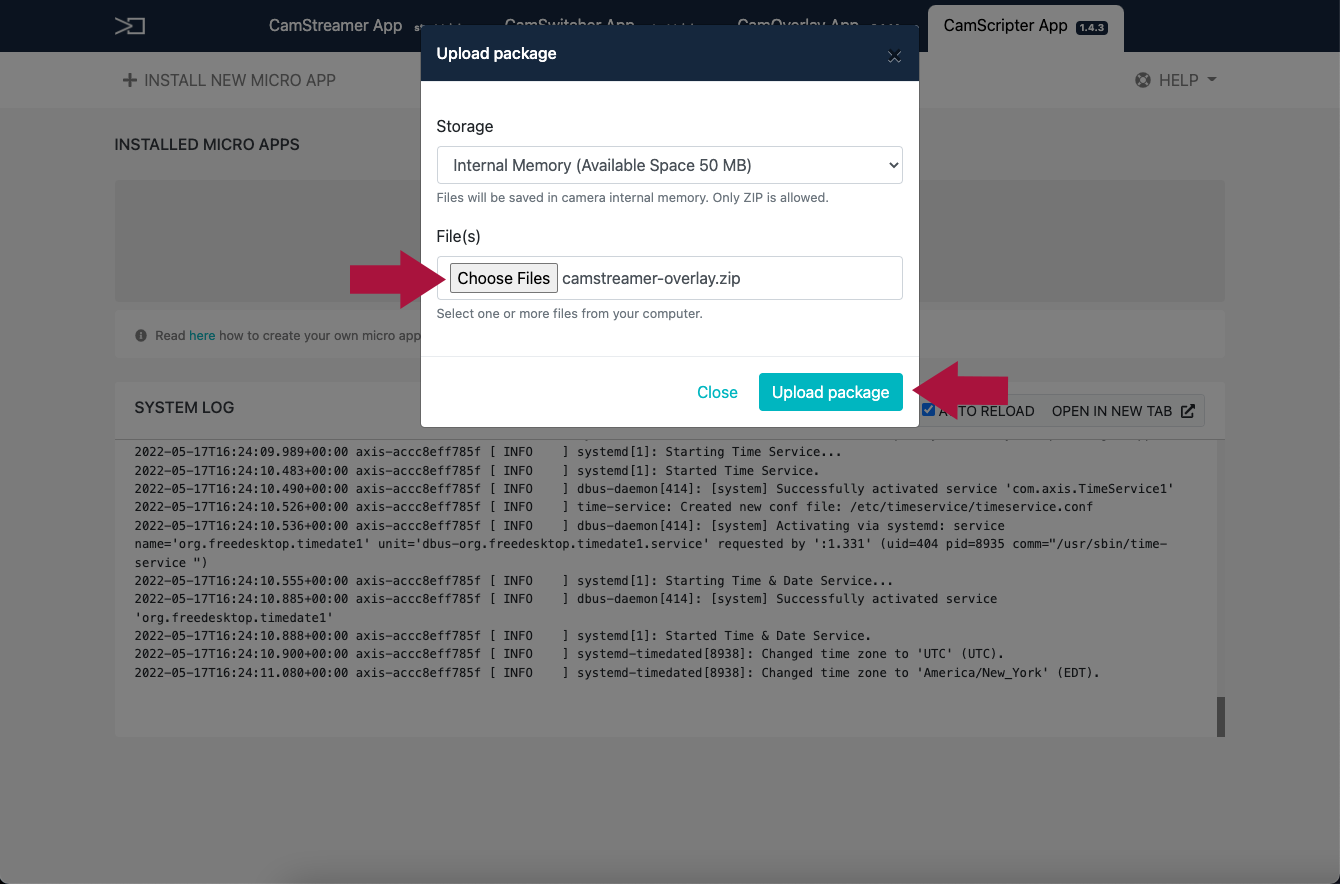Click the 'Started Time Service.' log line
This screenshot has height=884, width=1340.
click(x=477, y=470)
